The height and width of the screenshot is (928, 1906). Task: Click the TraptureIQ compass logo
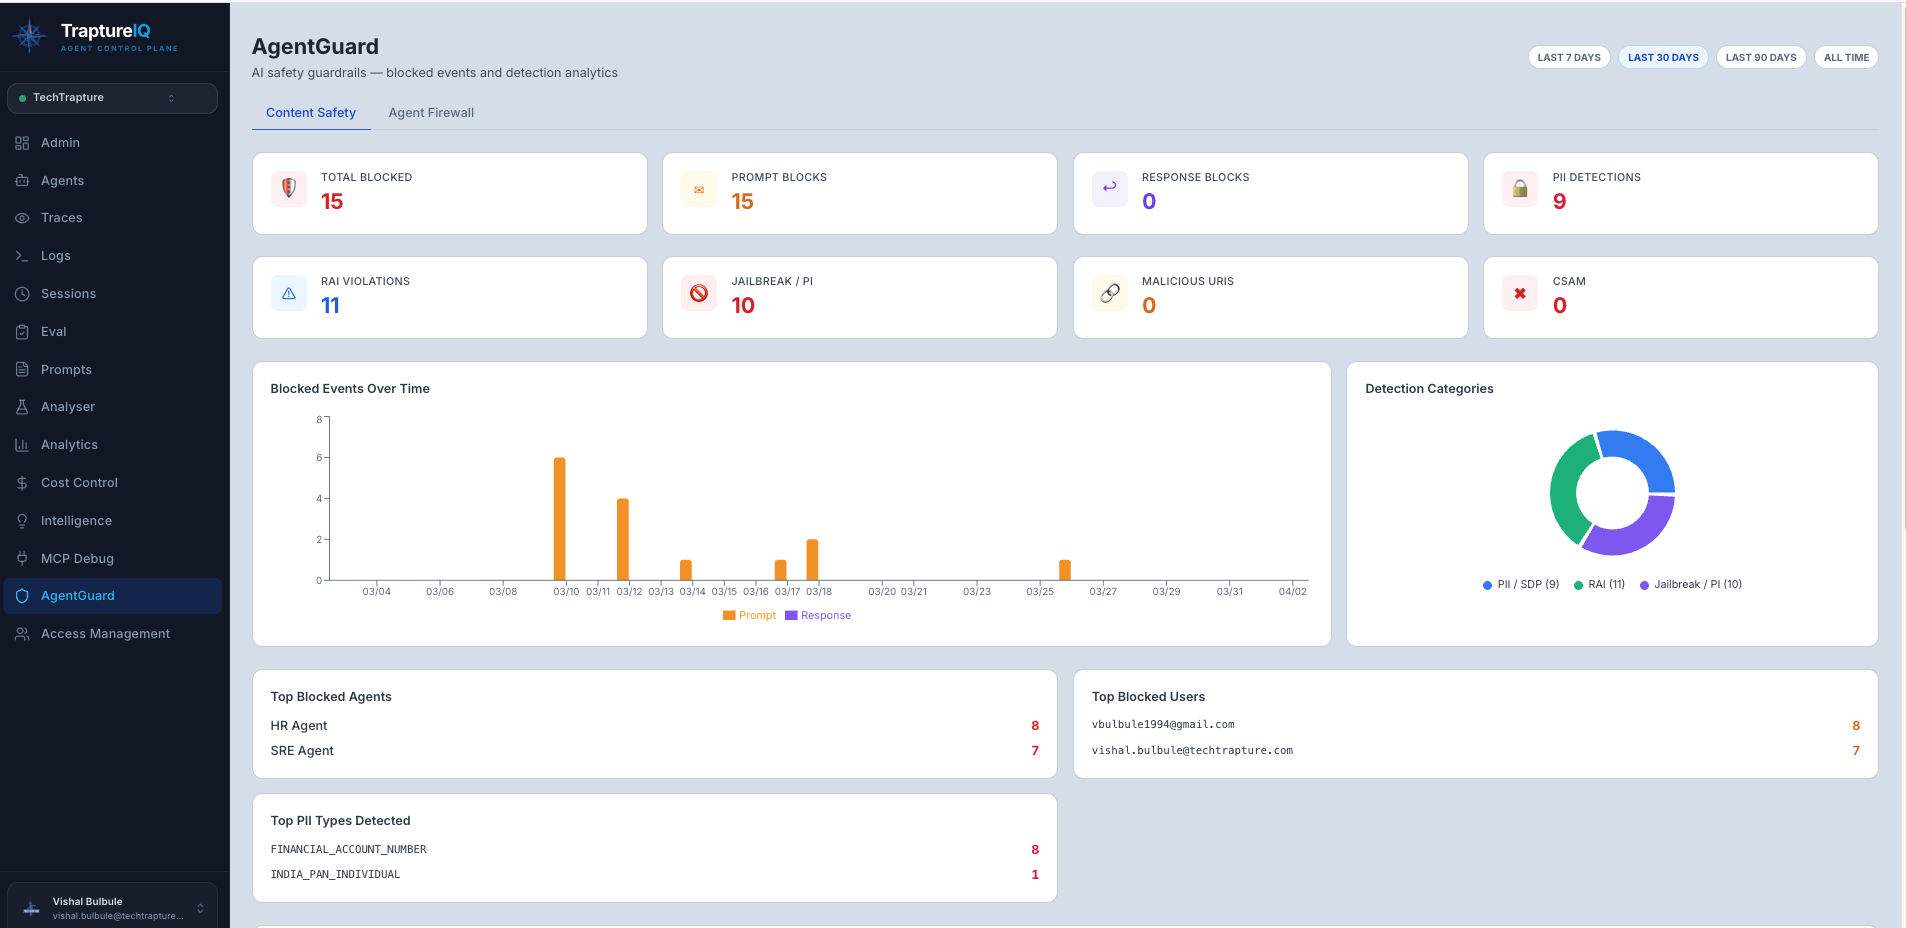(x=29, y=37)
